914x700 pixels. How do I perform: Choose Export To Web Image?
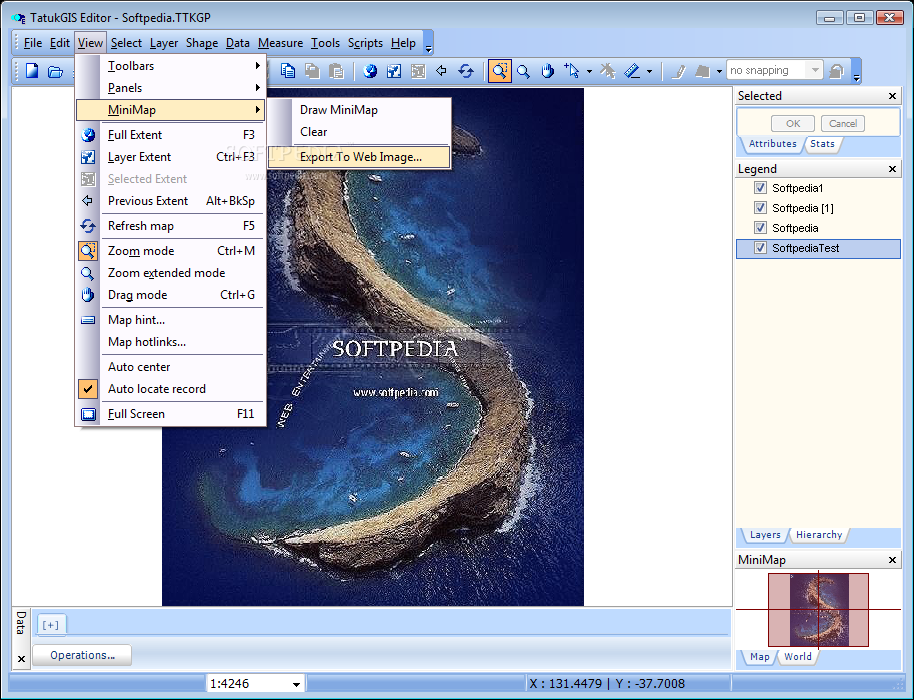(x=359, y=157)
